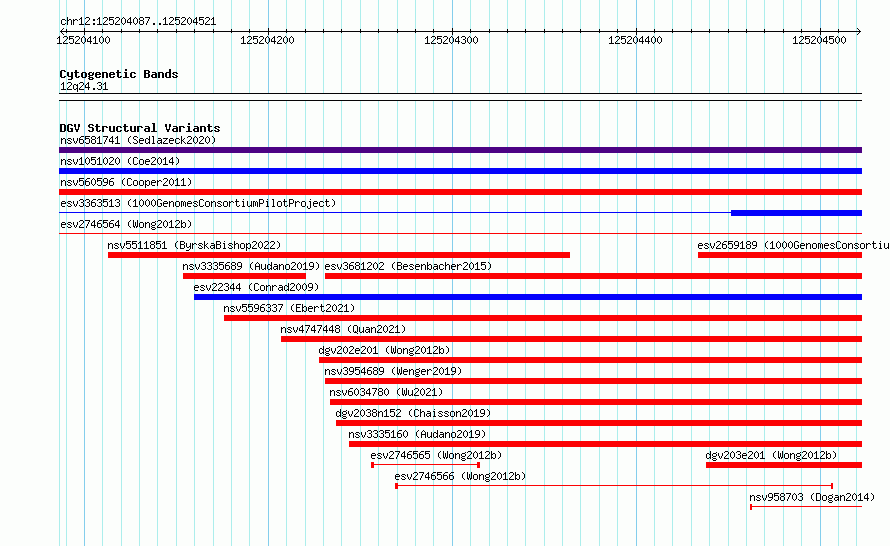Click ruler position 125204400
The width and height of the screenshot is (890, 546).
(635, 40)
